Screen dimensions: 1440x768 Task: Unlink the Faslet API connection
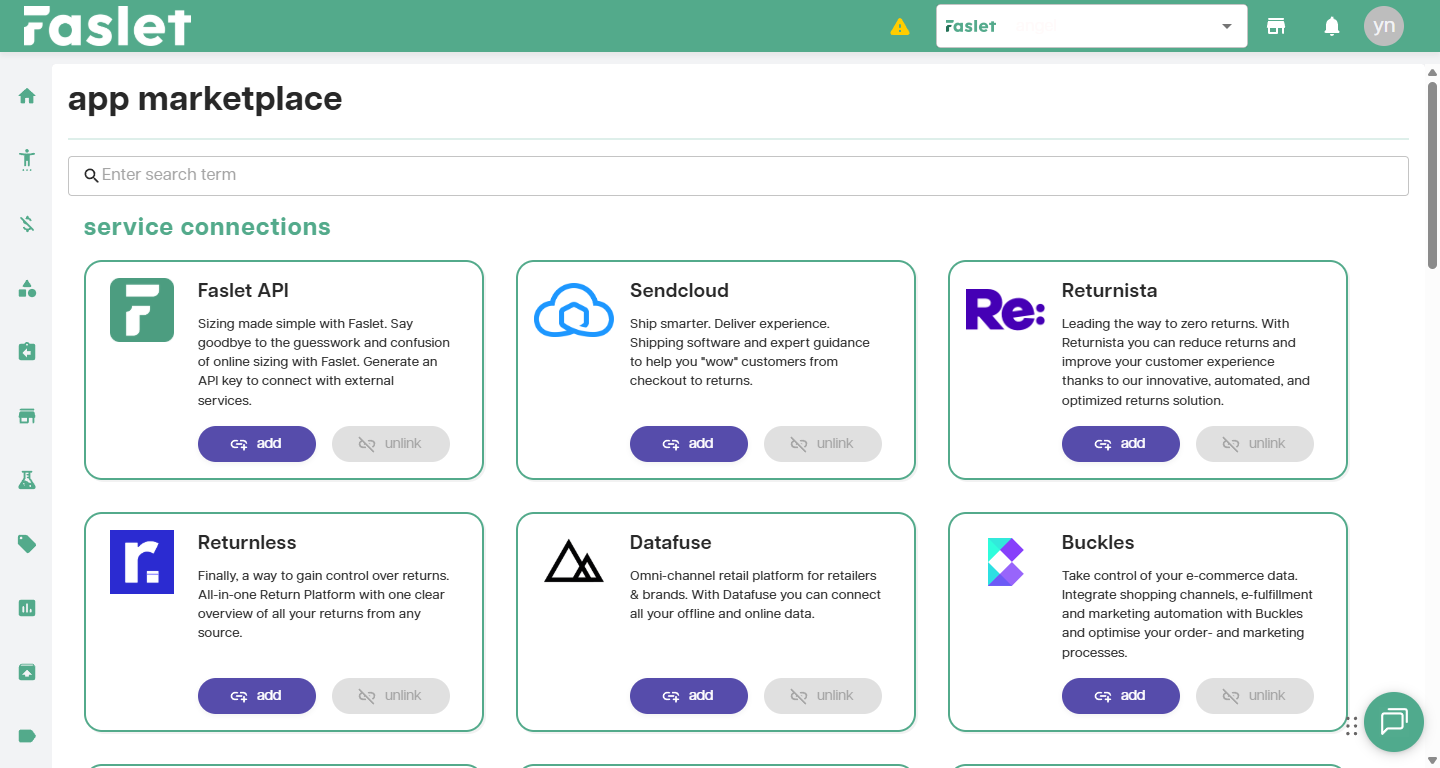391,444
